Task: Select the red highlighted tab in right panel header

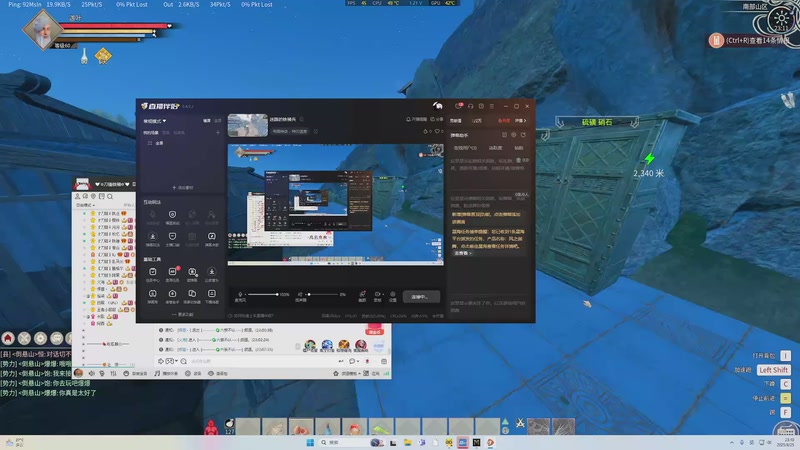Action: tap(504, 121)
